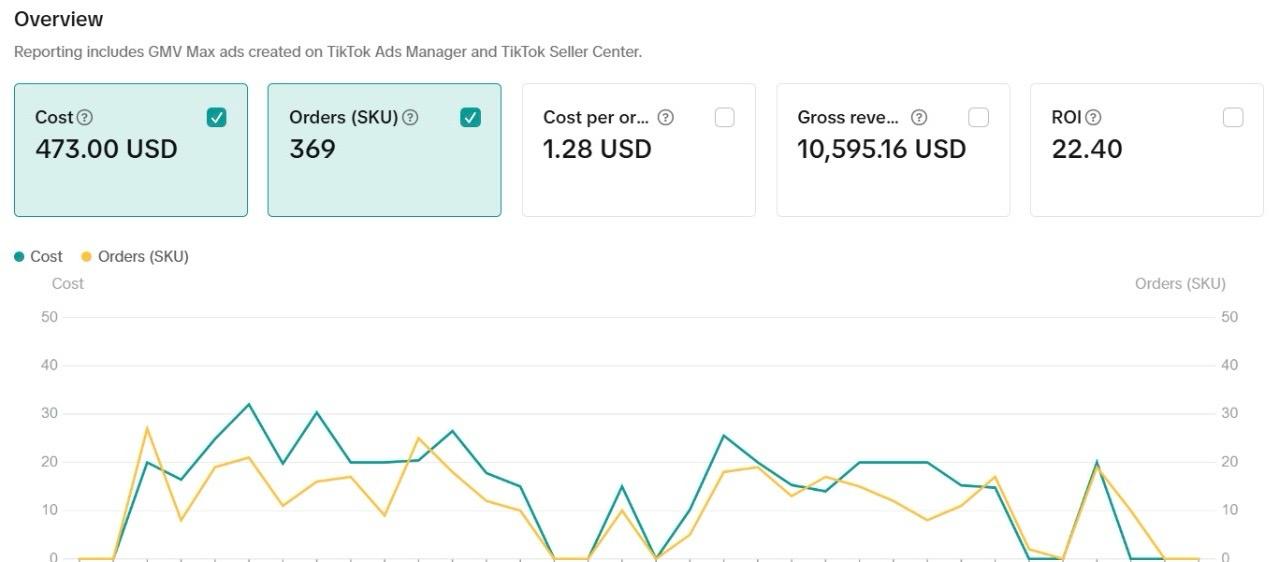Image resolution: width=1278 pixels, height=562 pixels.
Task: Click the 10,595.16 USD gross revenue value
Action: [x=881, y=149]
